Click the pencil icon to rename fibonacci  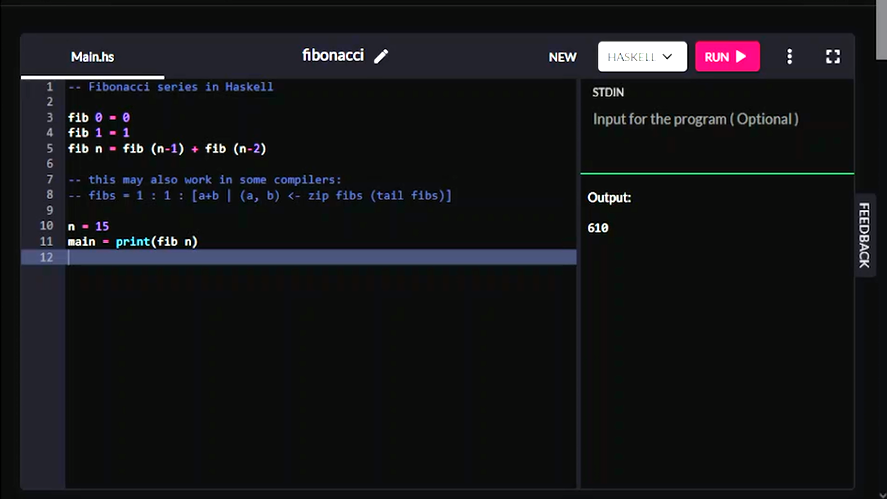click(x=381, y=56)
